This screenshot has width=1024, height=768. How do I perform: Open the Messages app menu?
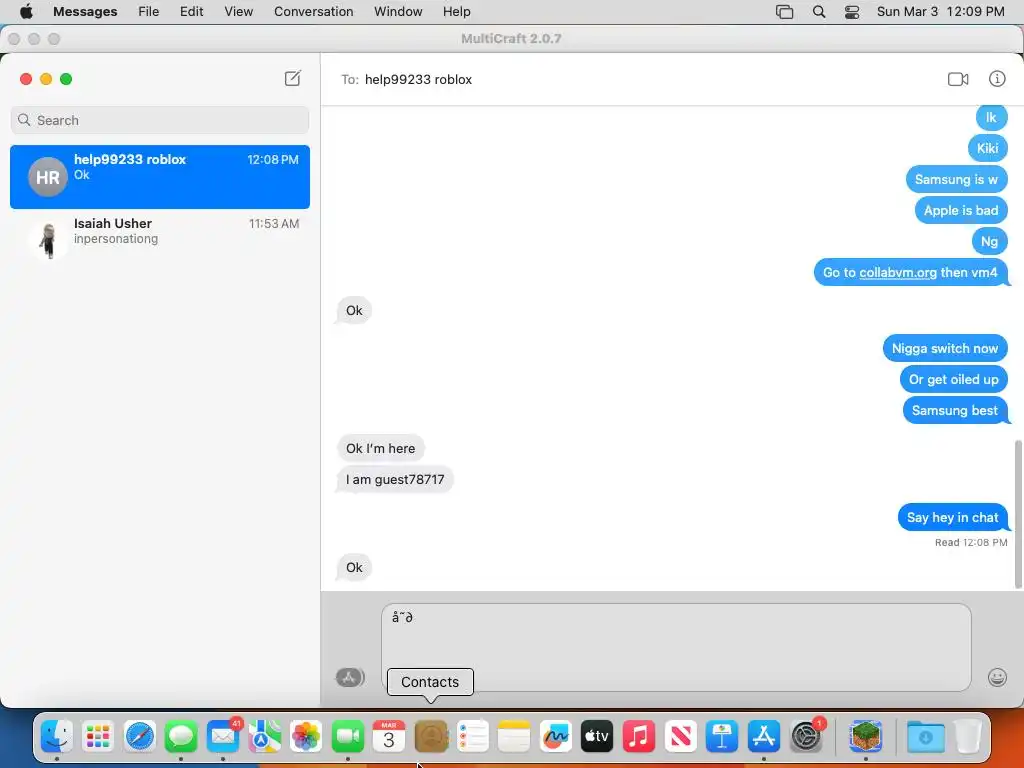[x=85, y=11]
